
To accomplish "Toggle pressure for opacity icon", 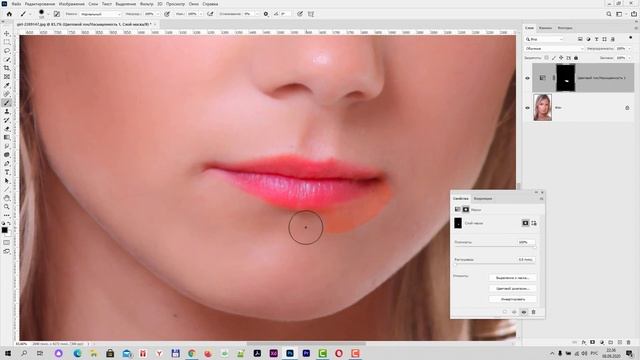I will pyautogui.click(x=167, y=14).
